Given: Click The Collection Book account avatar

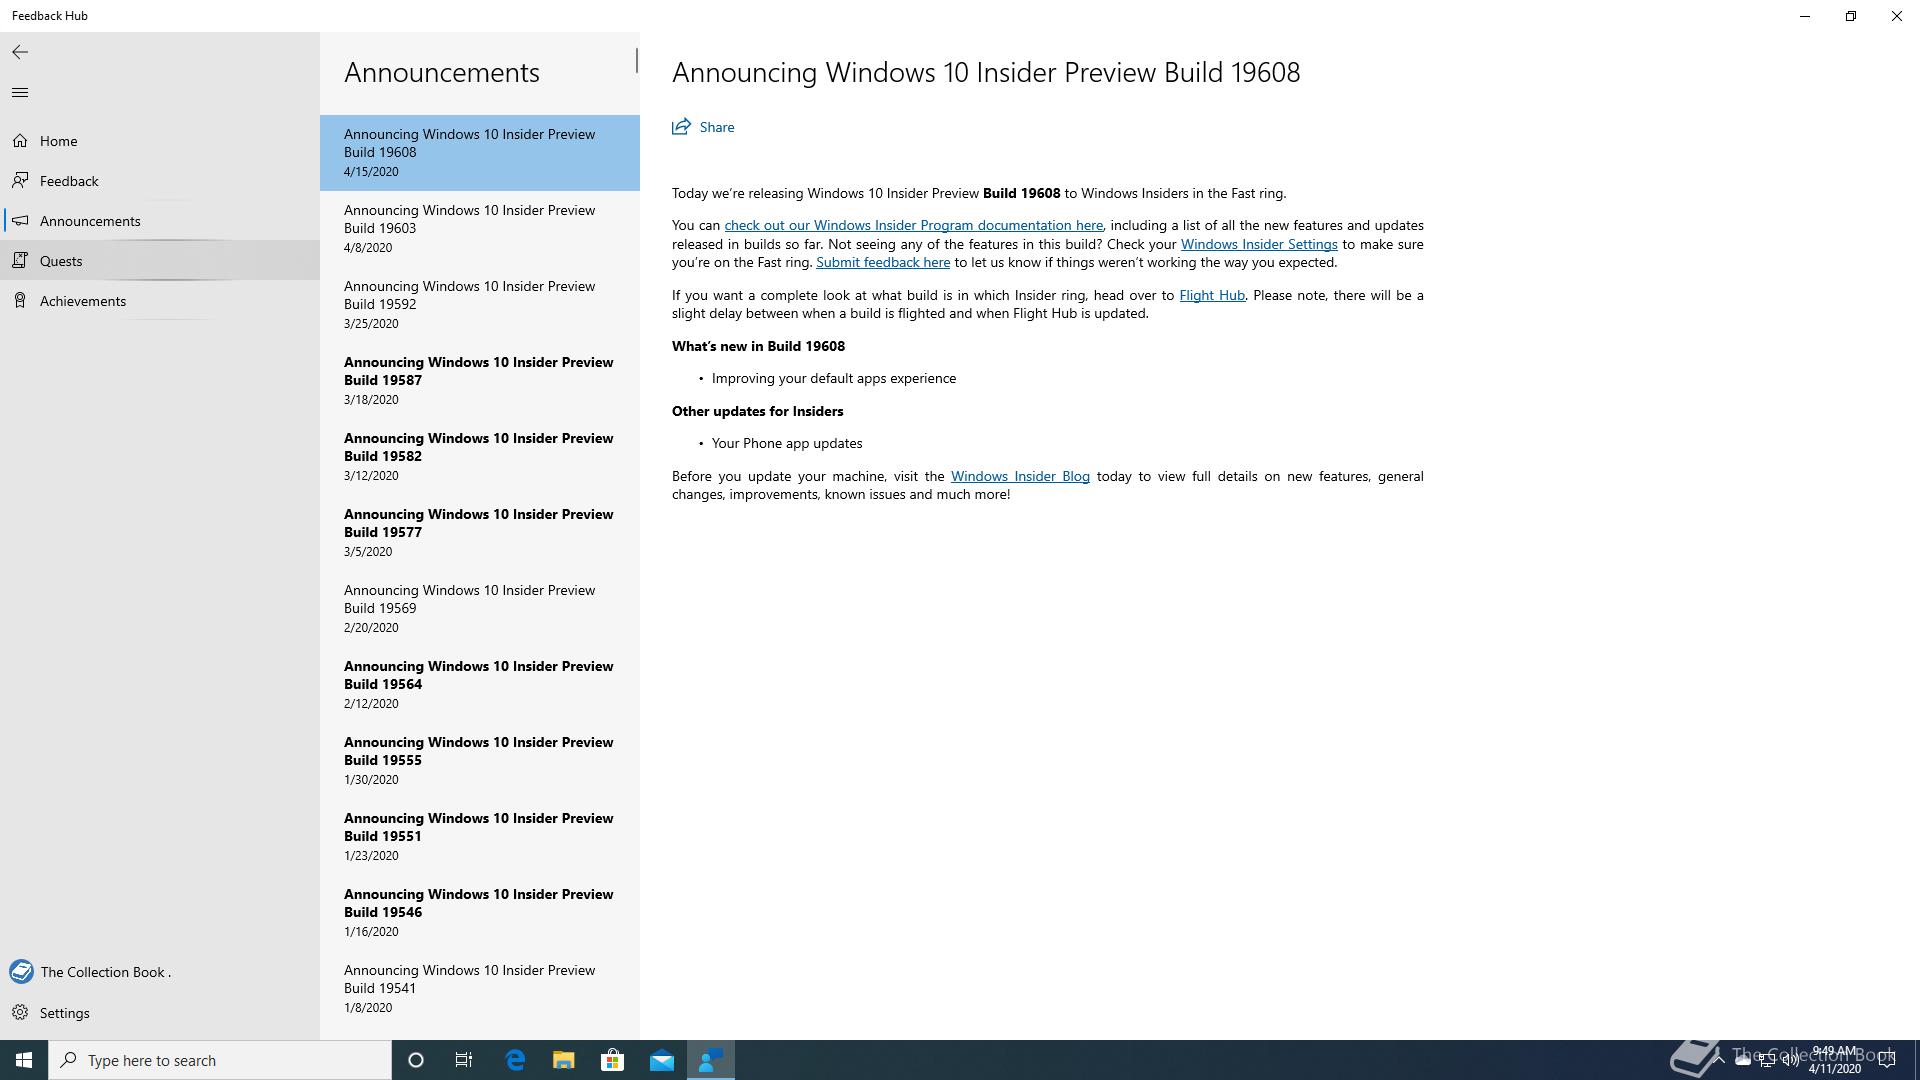Looking at the screenshot, I should tap(21, 972).
